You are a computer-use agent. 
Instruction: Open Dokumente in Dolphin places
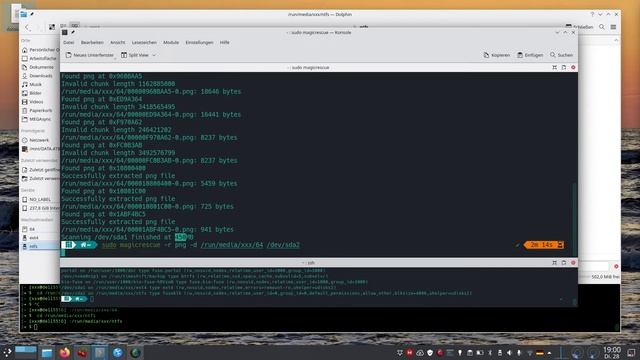40,67
